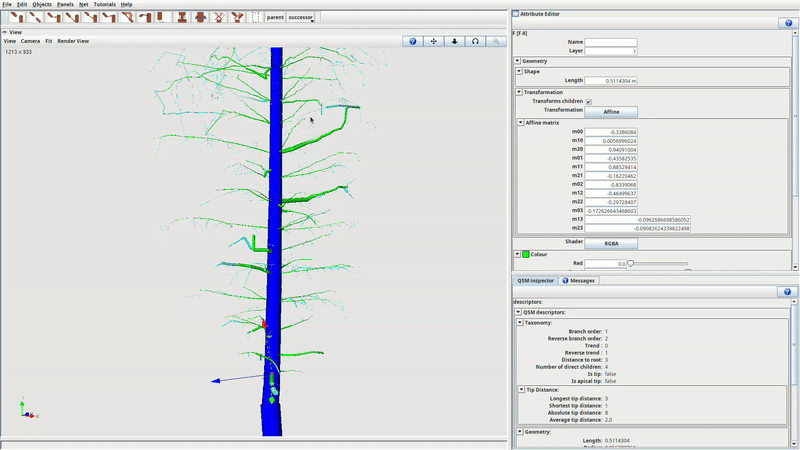Switch to the Messages tab
800x450 pixels.
(578, 281)
